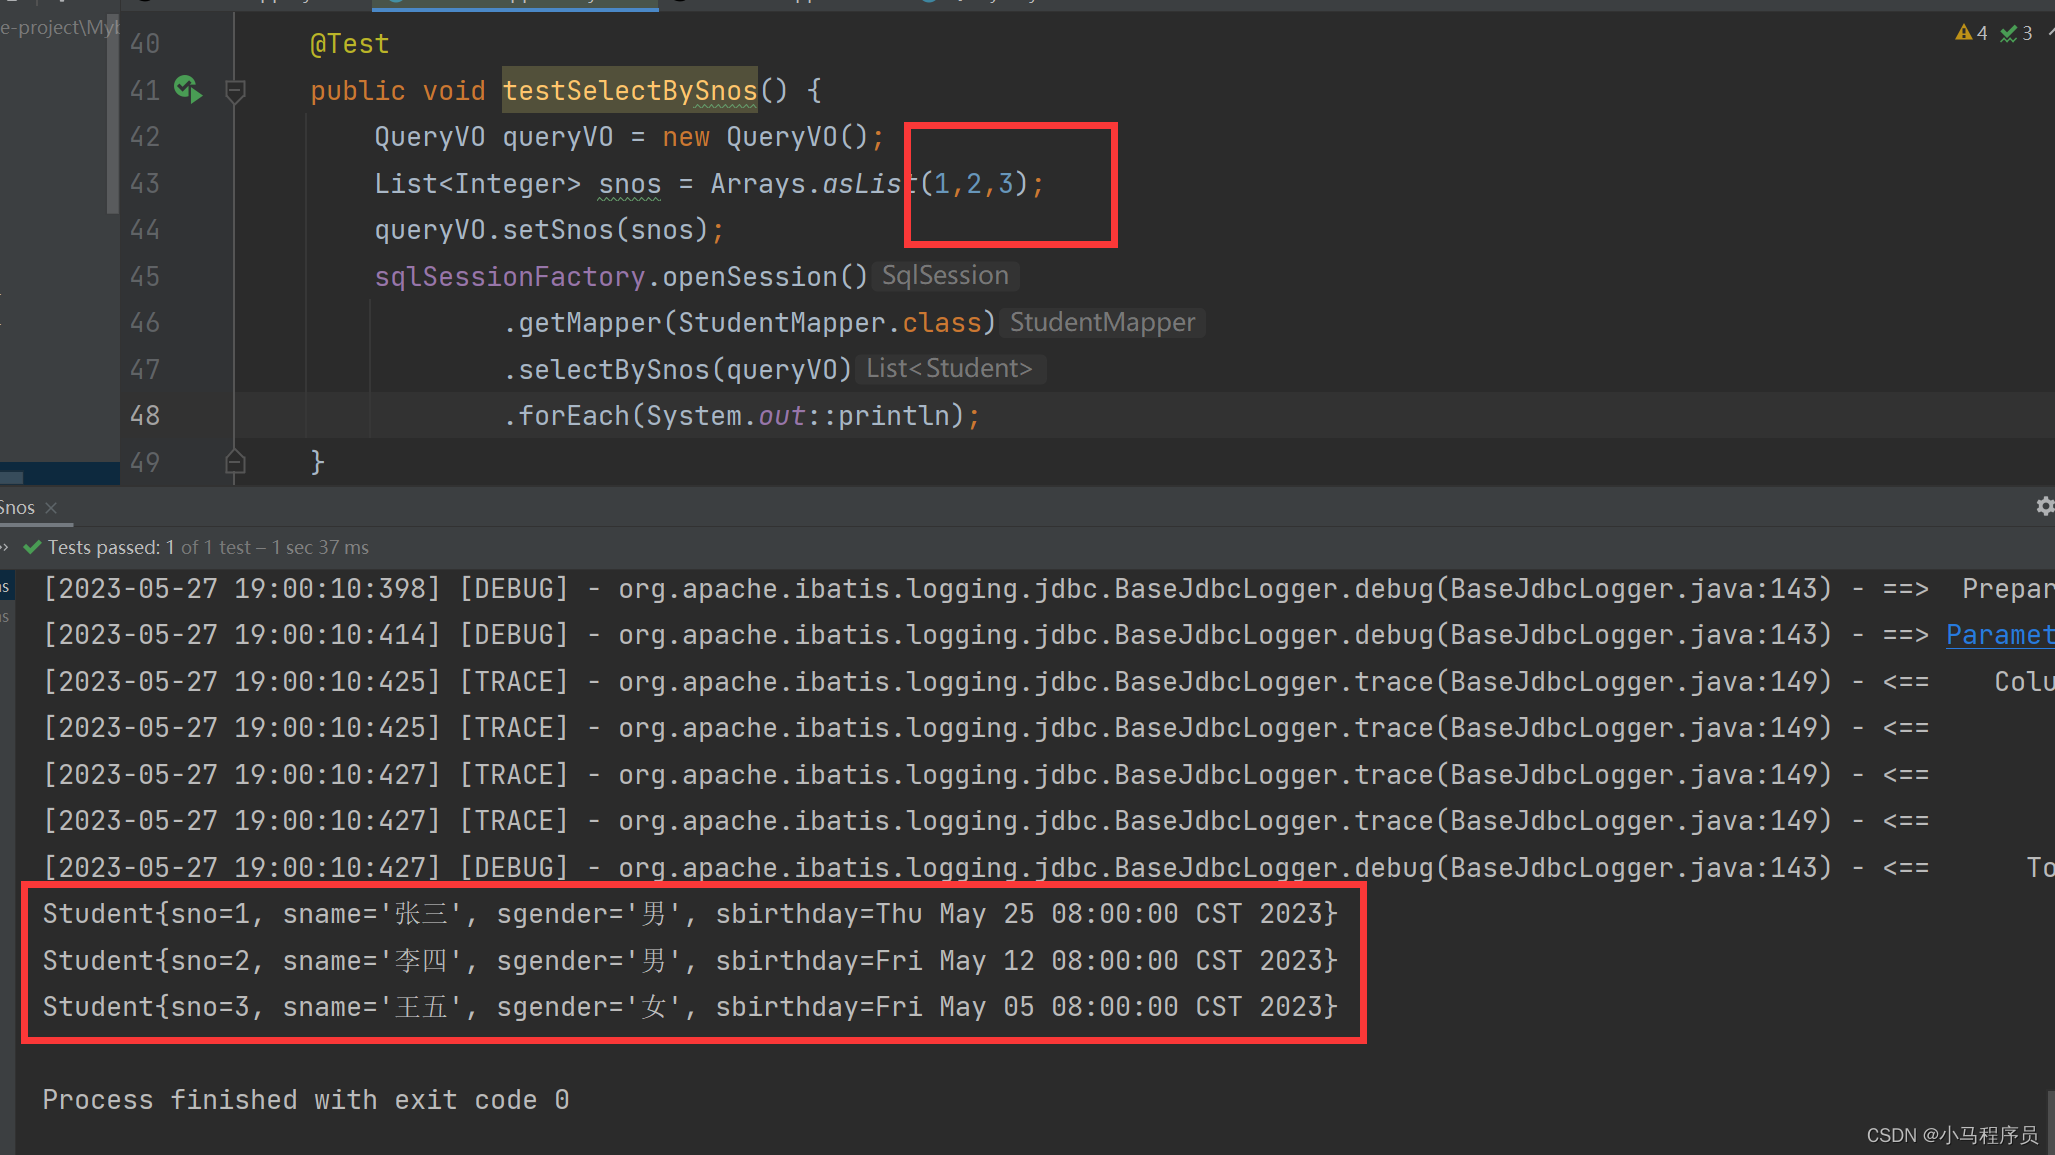Collapse the testSelectBySnos method fold marker
Image resolution: width=2055 pixels, height=1155 pixels.
tap(235, 91)
